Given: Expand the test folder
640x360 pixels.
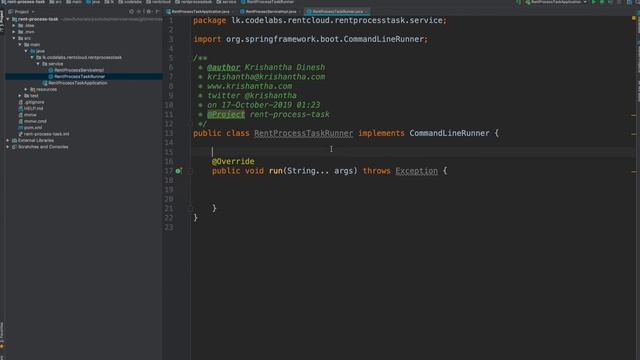Looking at the screenshot, I should click(x=20, y=96).
